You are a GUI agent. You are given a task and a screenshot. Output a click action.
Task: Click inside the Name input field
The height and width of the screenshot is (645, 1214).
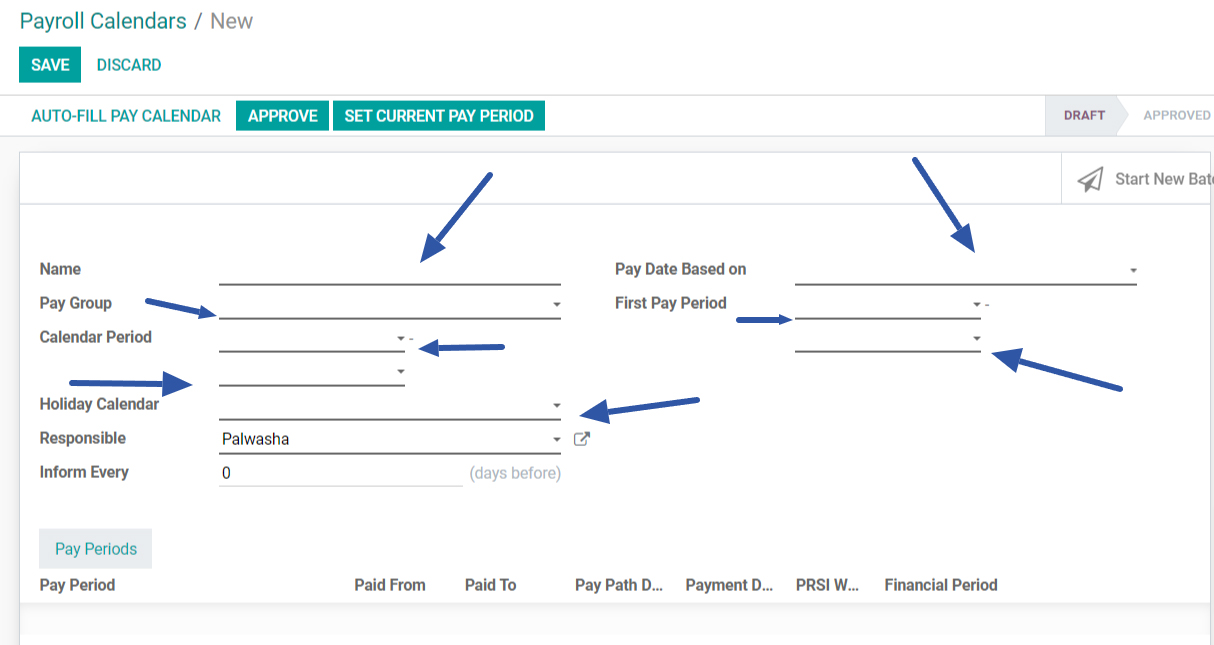click(x=390, y=269)
